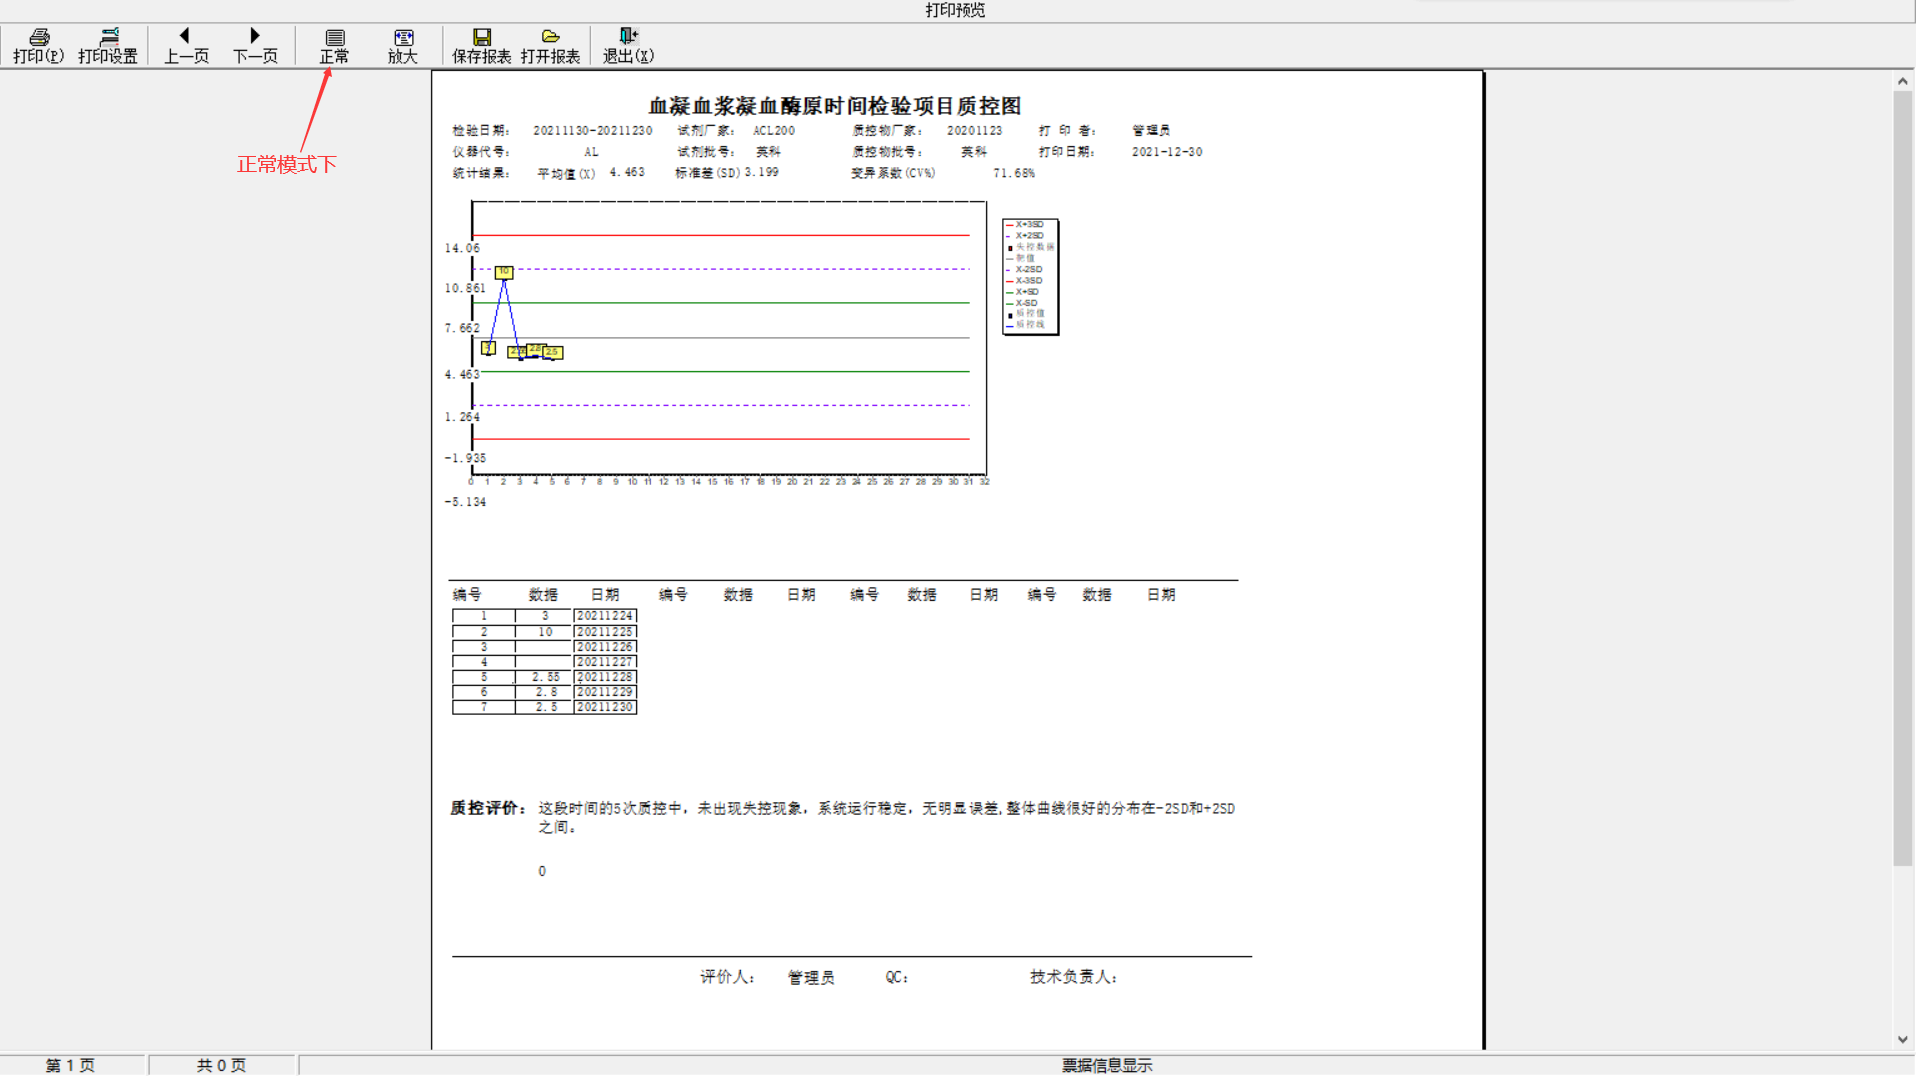Viewport: 1916px width, 1076px height.
Task: Click the date cell 20211224
Action: (605, 616)
